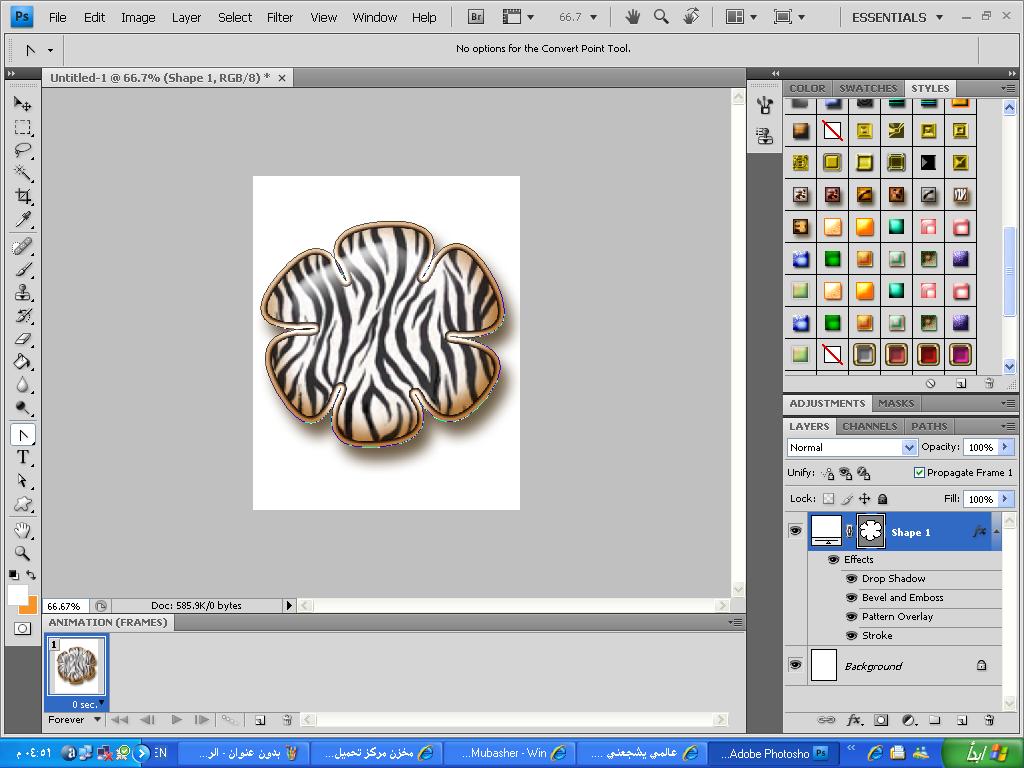Select animation frame 1 thumbnail
This screenshot has height=768, width=1024.
click(76, 666)
